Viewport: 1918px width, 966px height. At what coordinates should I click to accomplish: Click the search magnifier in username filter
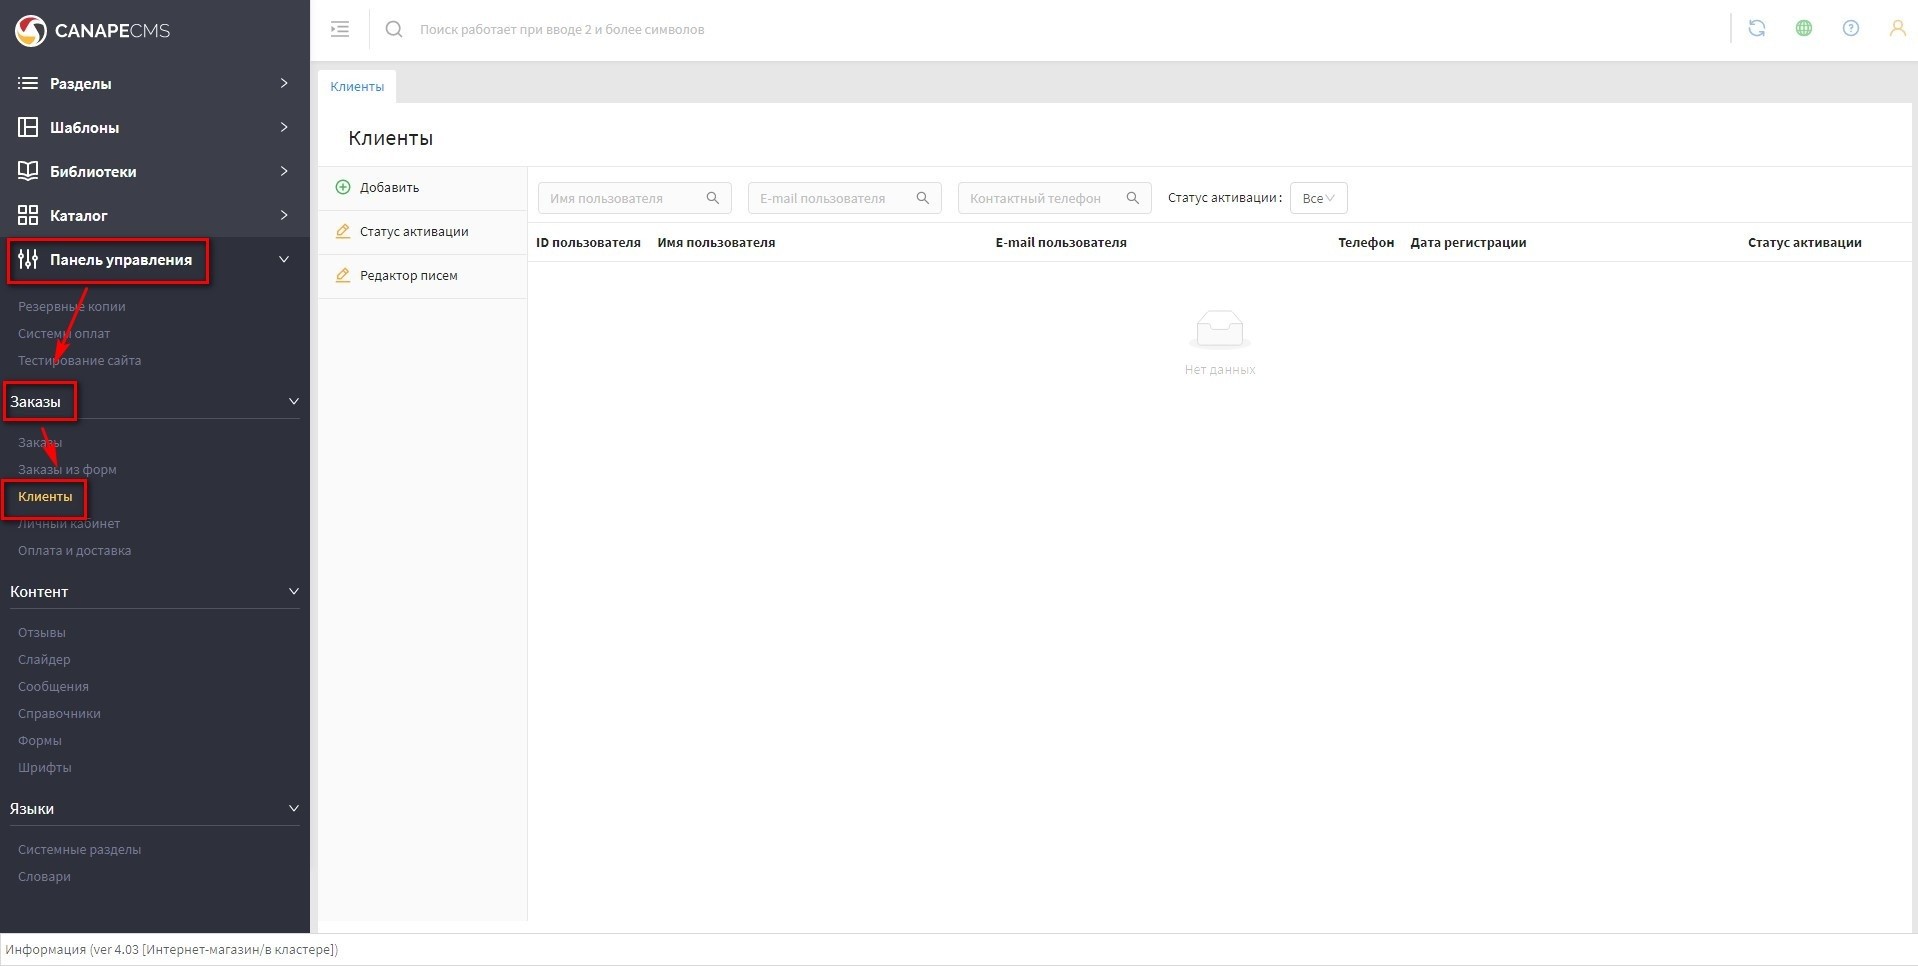click(713, 198)
